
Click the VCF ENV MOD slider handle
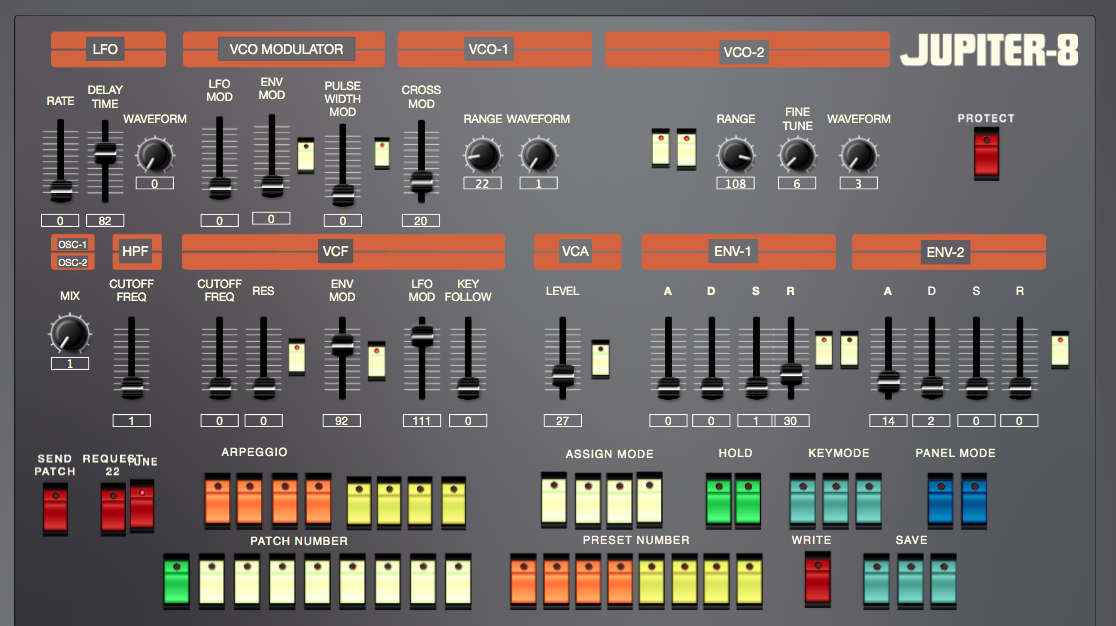(x=342, y=345)
